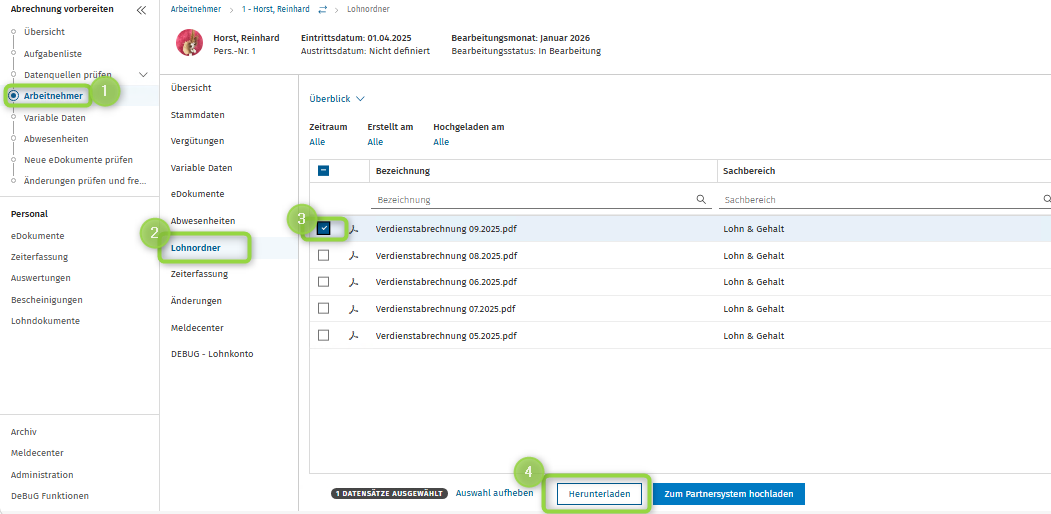
Task: Go to Übersicht in workflow steps
Action: 44,31
